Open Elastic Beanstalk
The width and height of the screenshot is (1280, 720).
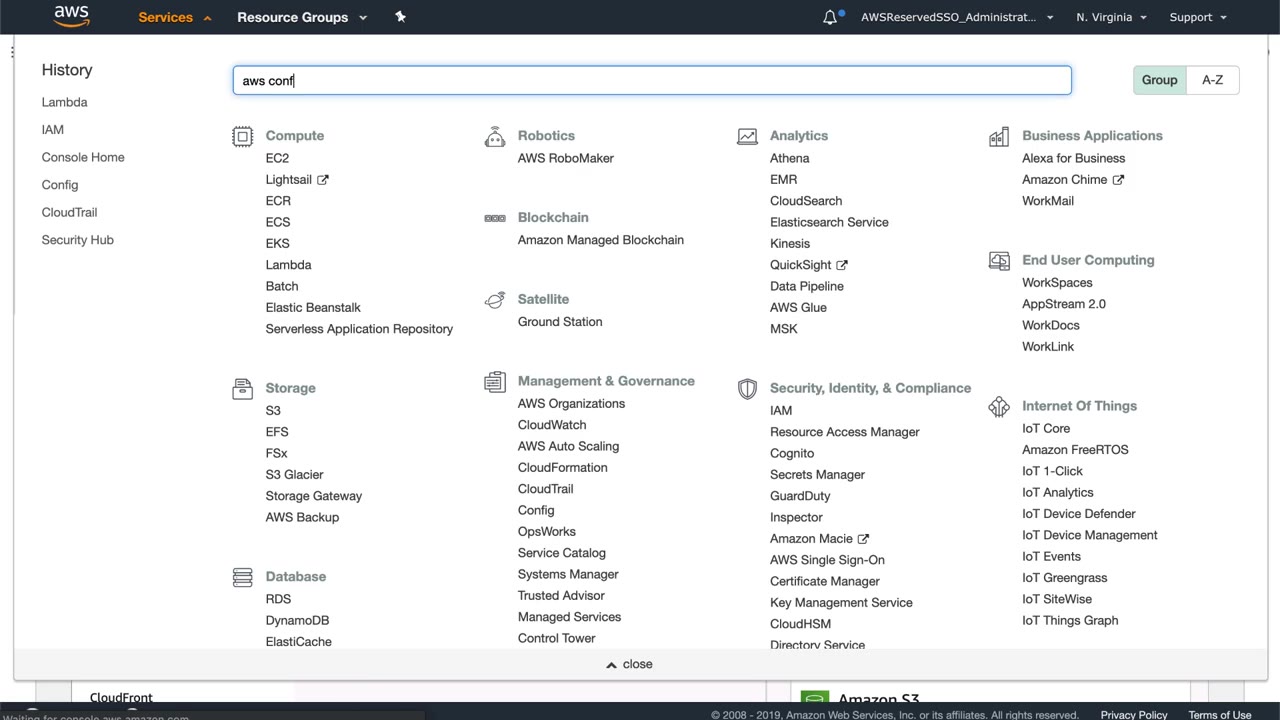tap(313, 308)
